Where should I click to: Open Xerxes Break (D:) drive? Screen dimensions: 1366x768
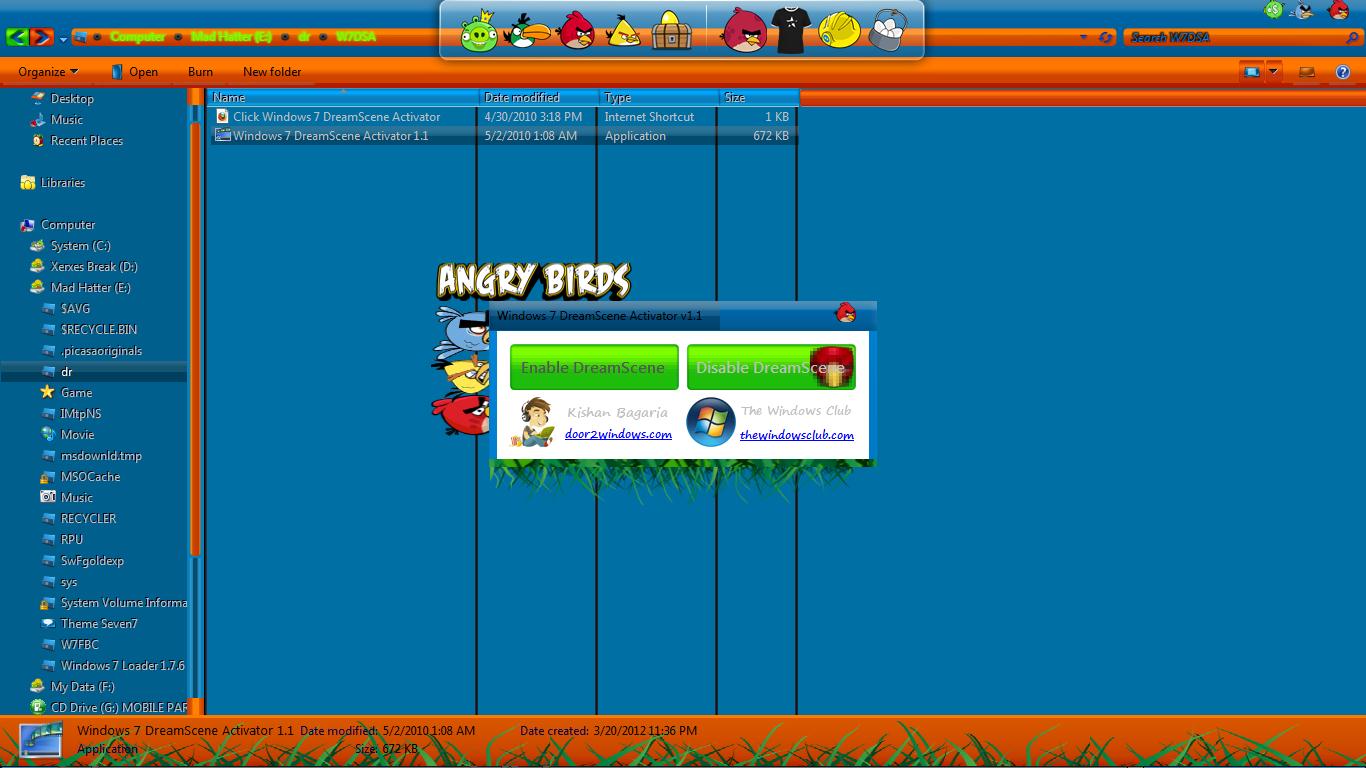click(94, 267)
